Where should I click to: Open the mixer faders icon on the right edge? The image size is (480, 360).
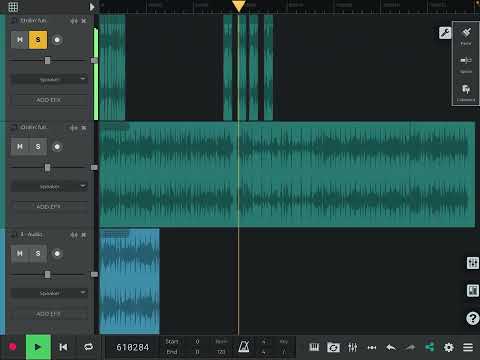tap(473, 263)
